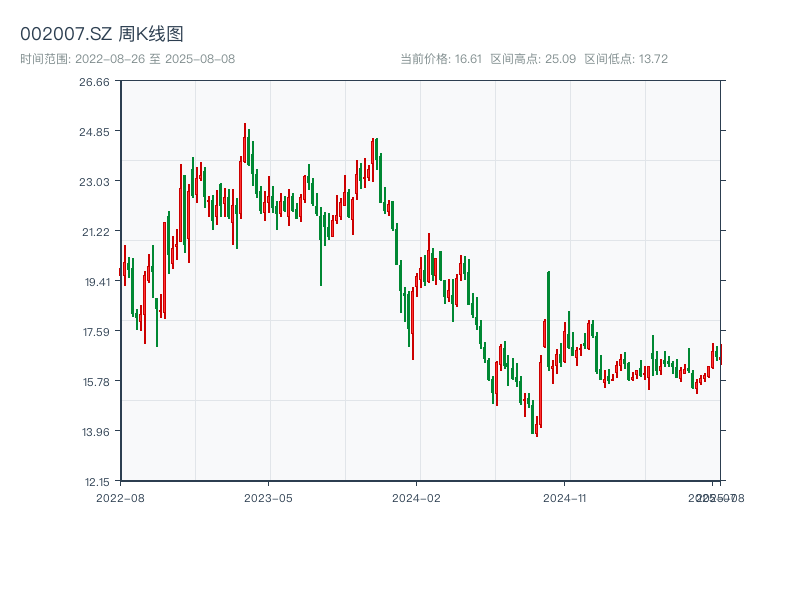Select the 时间范围 date range text

(127, 59)
